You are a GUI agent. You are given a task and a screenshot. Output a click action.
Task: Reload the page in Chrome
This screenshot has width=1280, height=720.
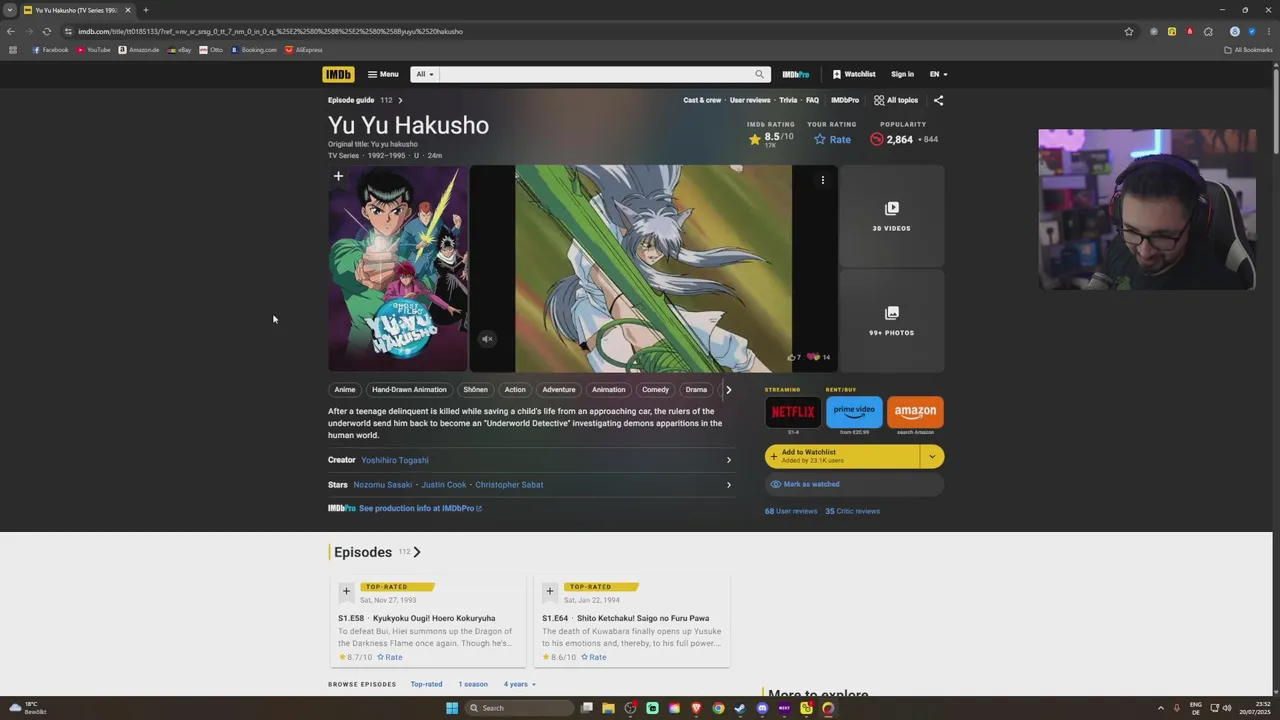point(46,31)
